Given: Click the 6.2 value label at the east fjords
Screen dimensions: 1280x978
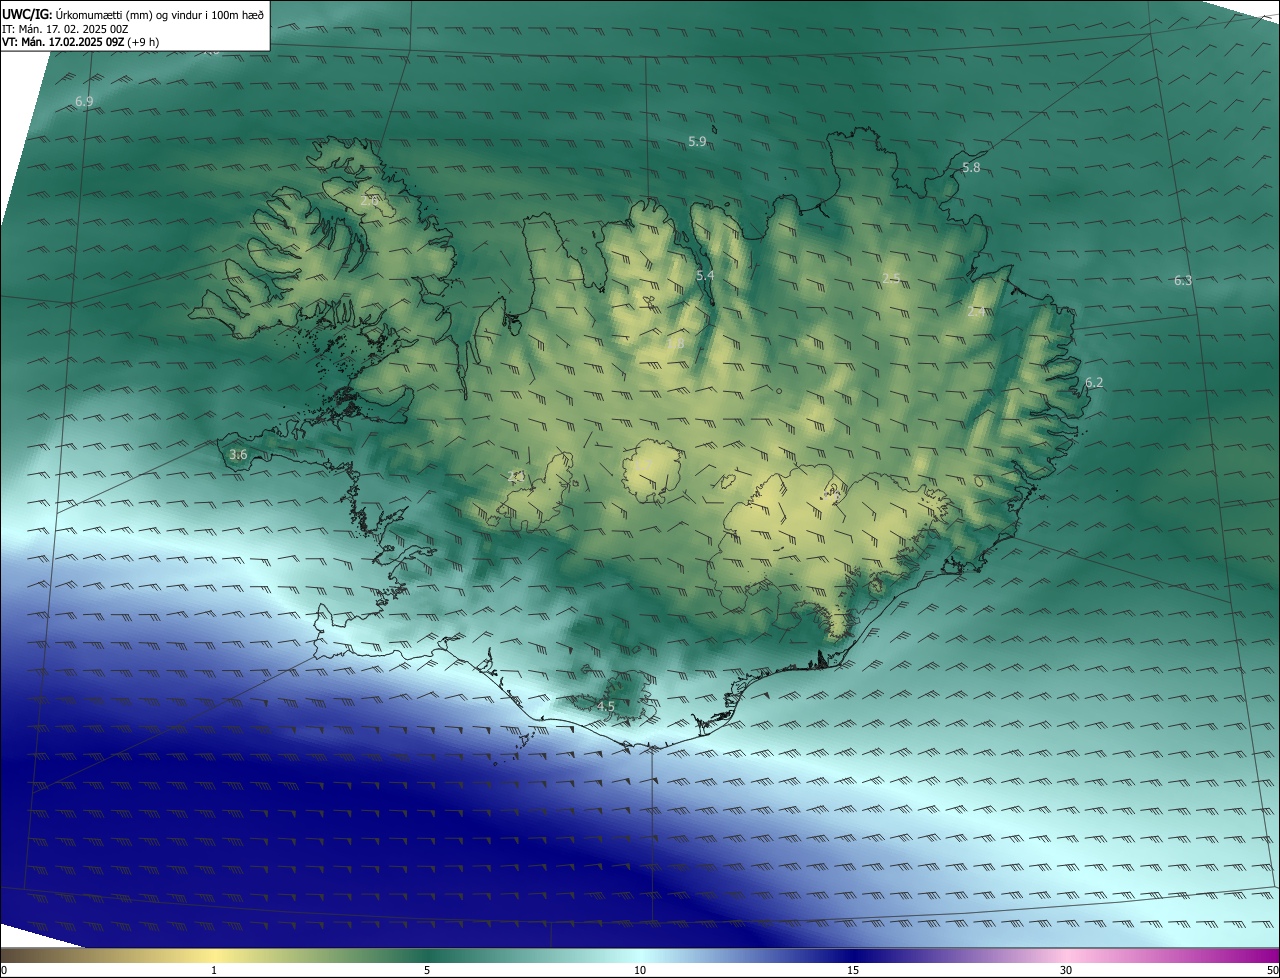Looking at the screenshot, I should 1094,383.
